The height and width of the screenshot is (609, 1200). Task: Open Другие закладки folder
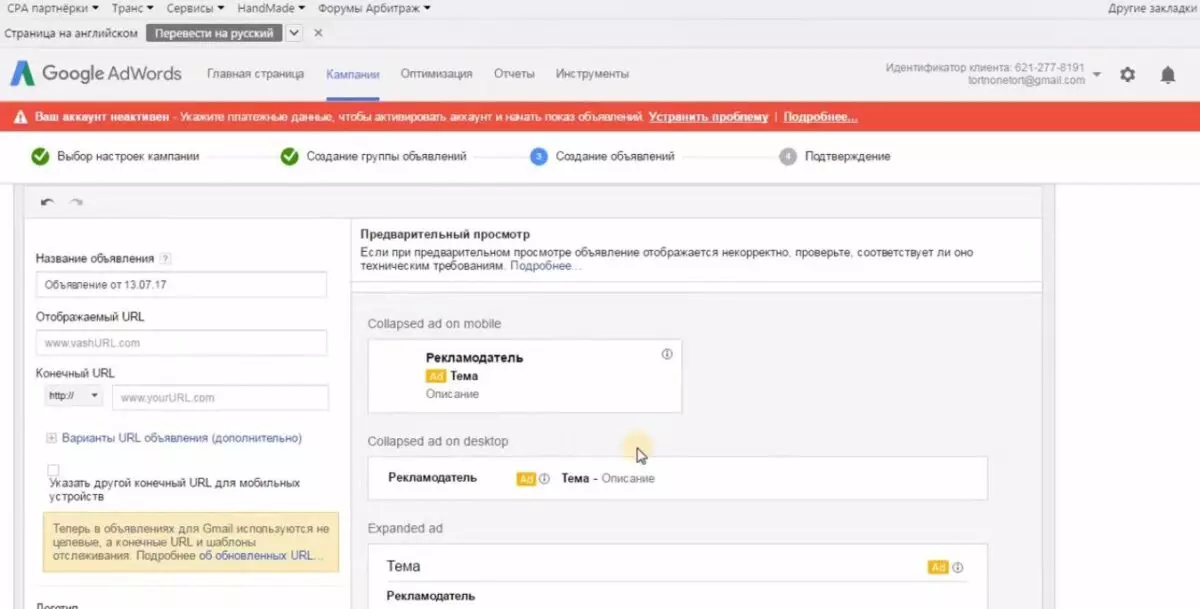tap(1152, 8)
